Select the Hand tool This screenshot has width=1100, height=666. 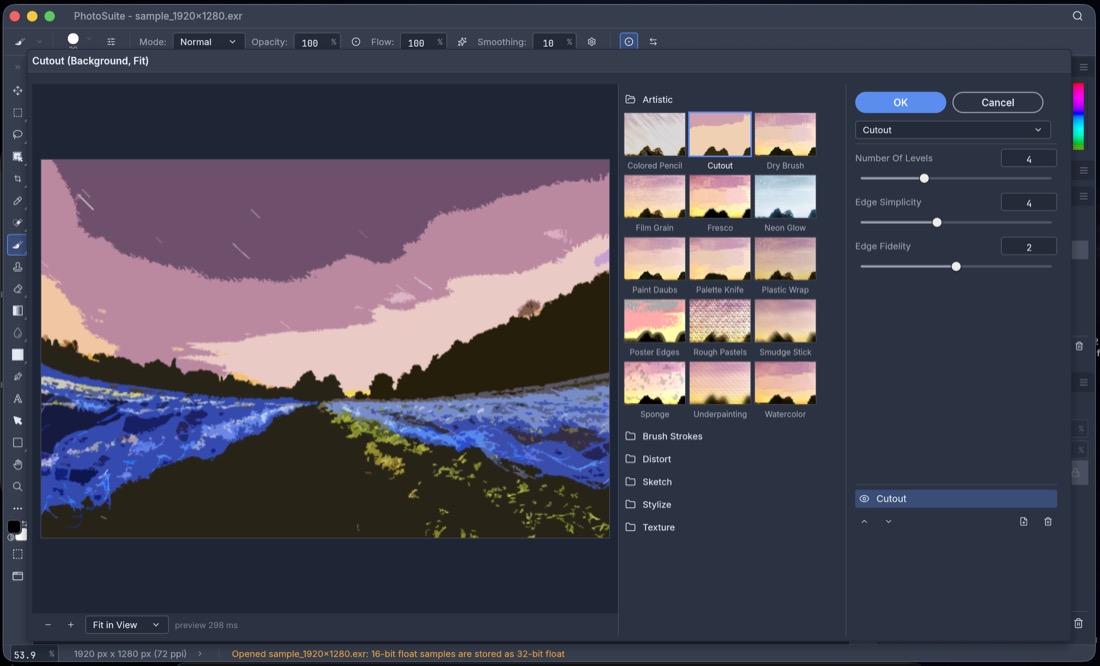18,465
